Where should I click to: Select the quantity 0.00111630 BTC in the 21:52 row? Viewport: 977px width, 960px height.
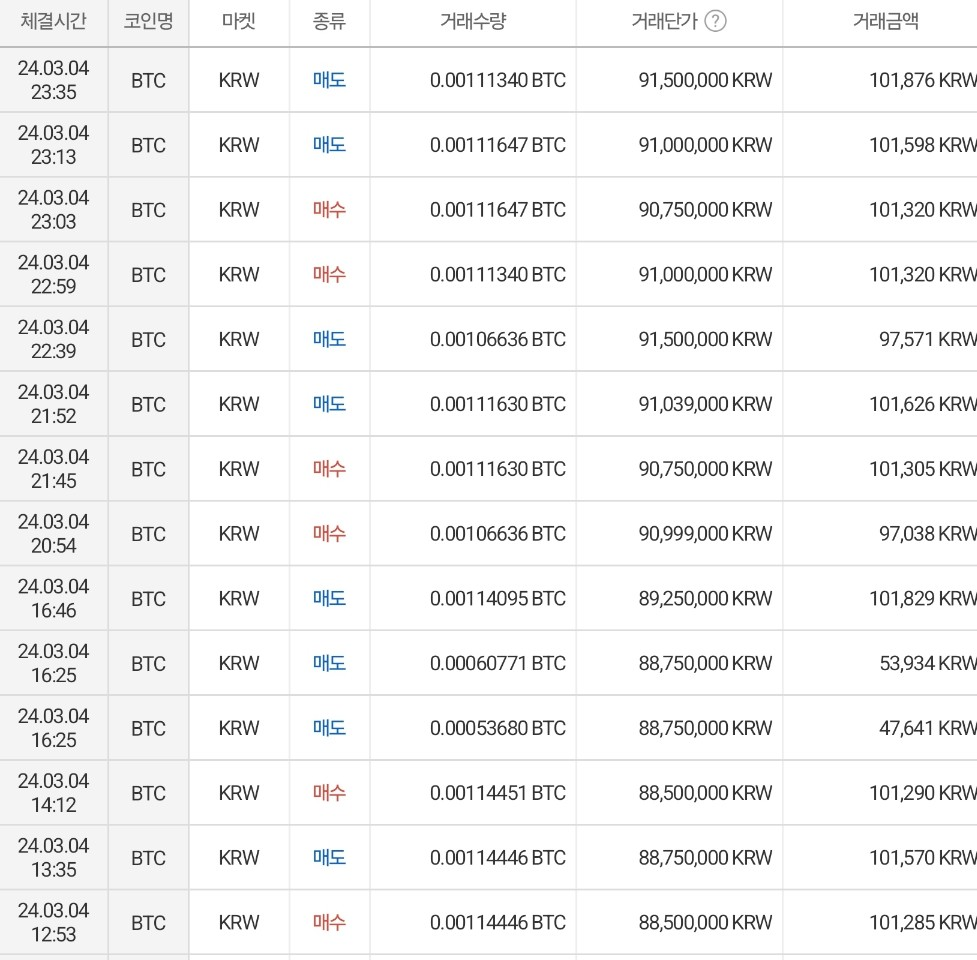click(498, 404)
